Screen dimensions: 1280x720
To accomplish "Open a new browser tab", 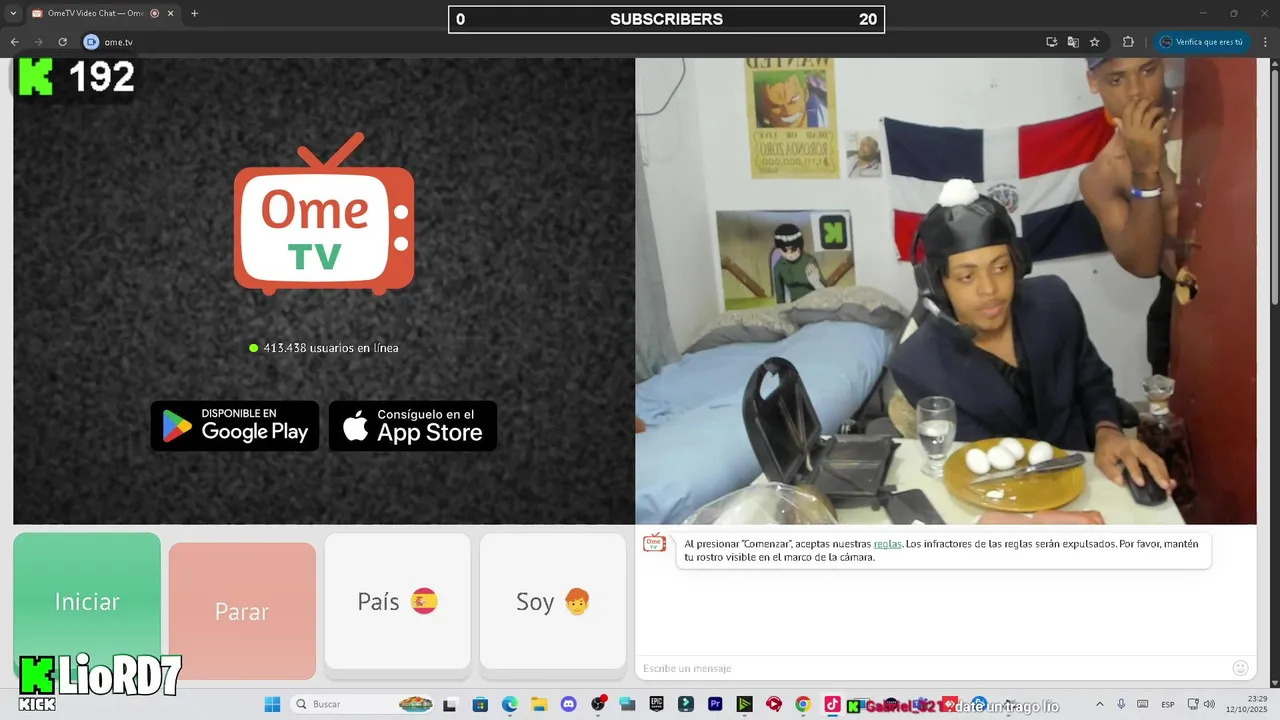I will pos(194,13).
